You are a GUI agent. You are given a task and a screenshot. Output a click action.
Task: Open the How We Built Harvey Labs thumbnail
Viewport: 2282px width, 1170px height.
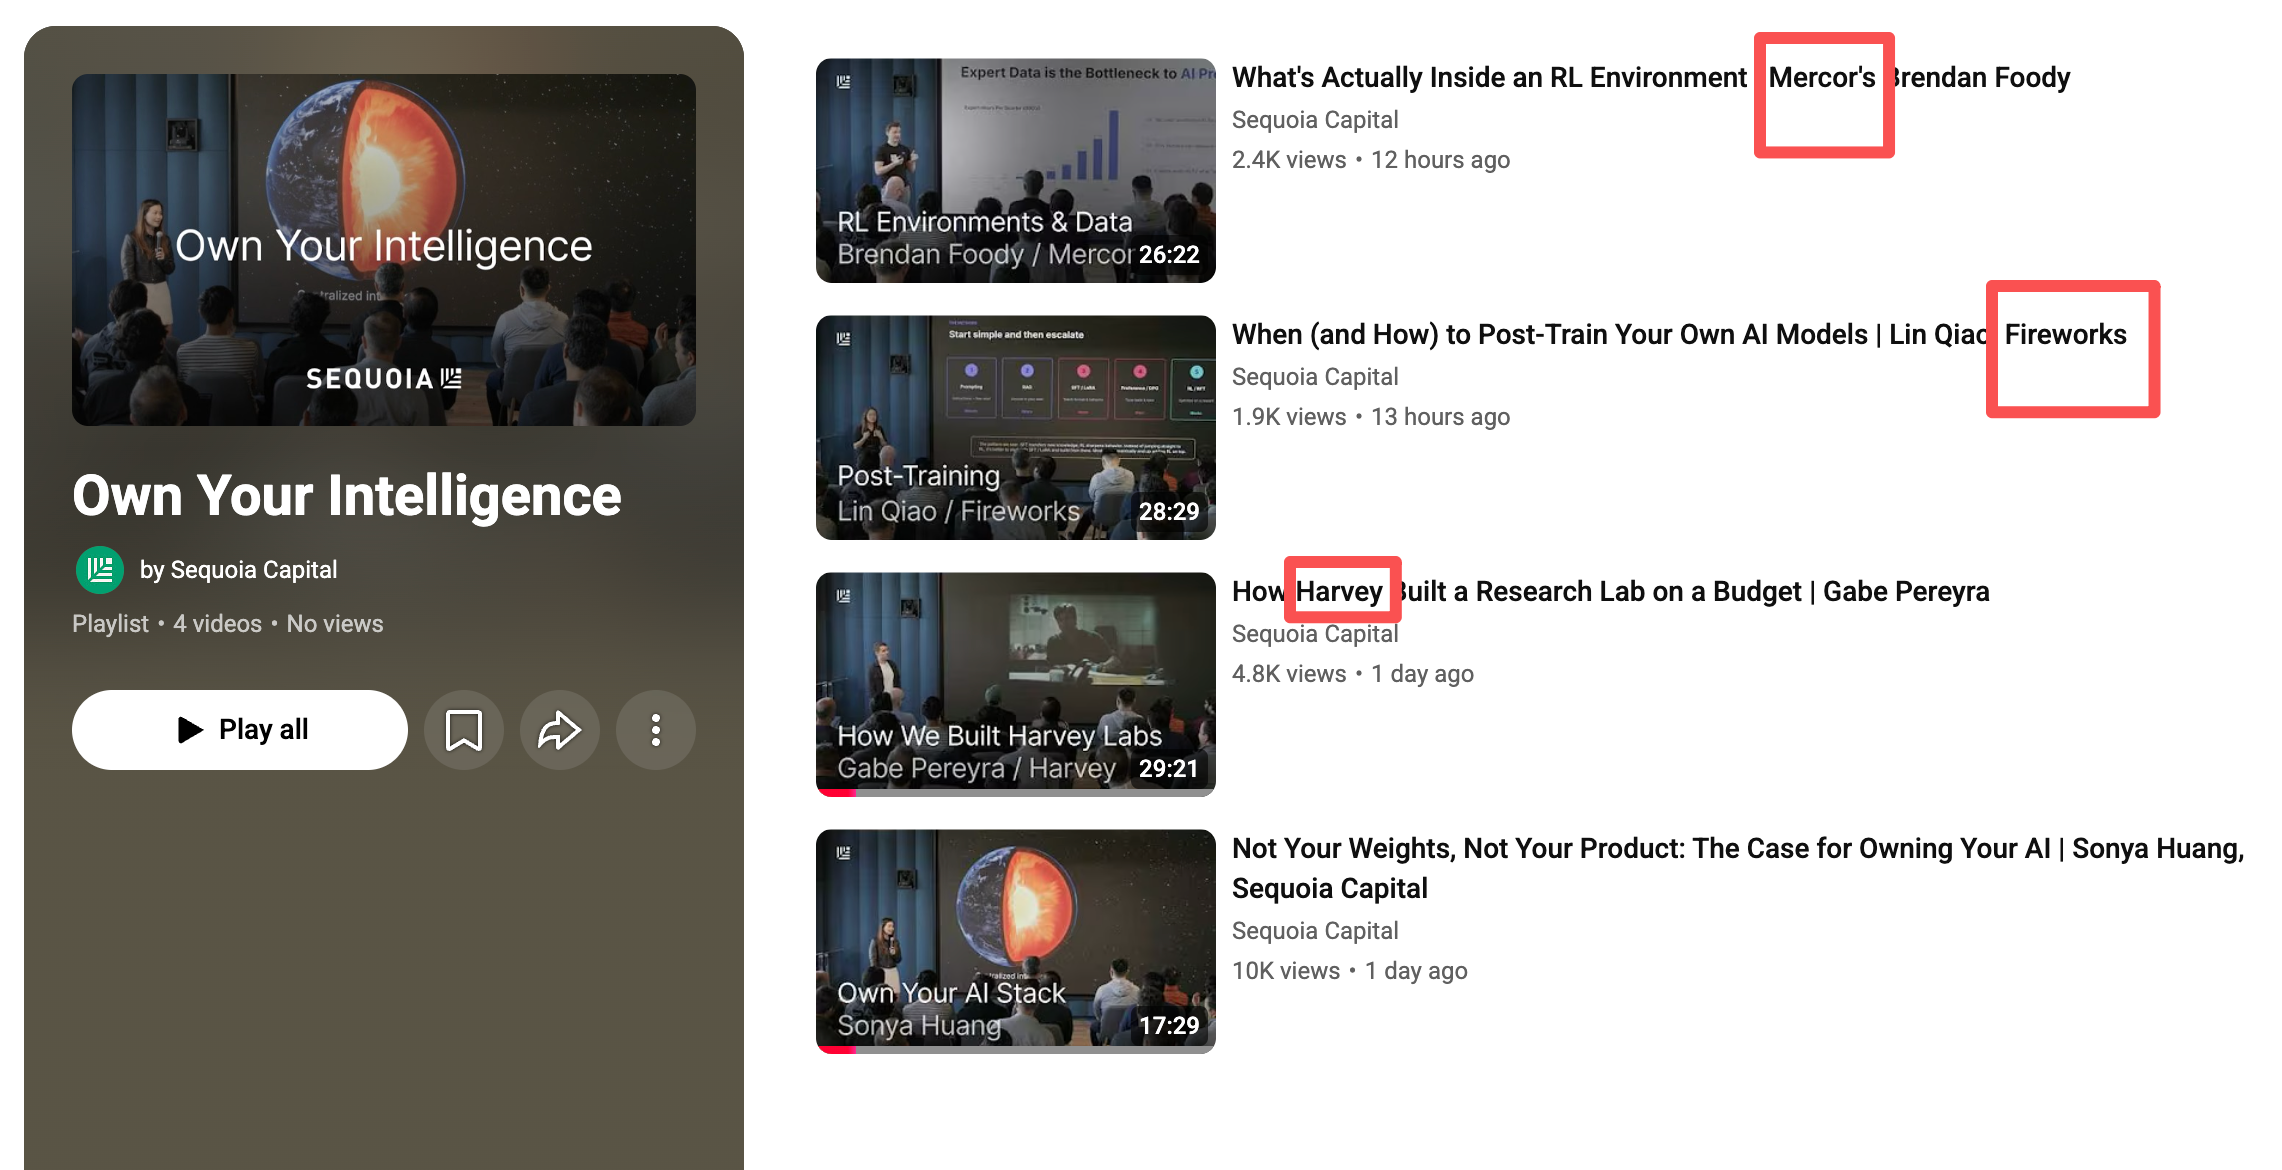pos(1016,684)
